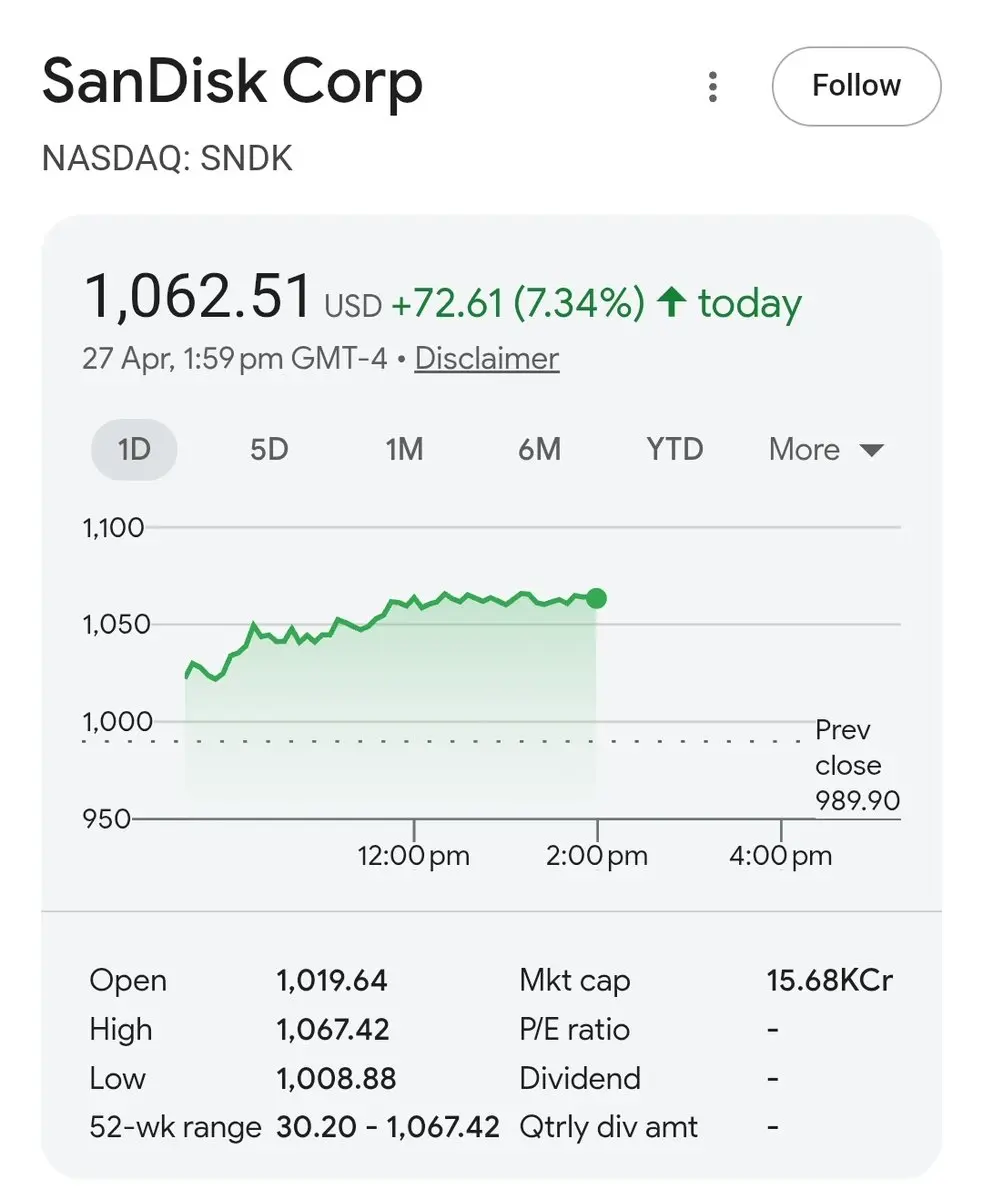983x1200 pixels.
Task: Click the 12:00 pm time axis marker
Action: pyautogui.click(x=414, y=856)
